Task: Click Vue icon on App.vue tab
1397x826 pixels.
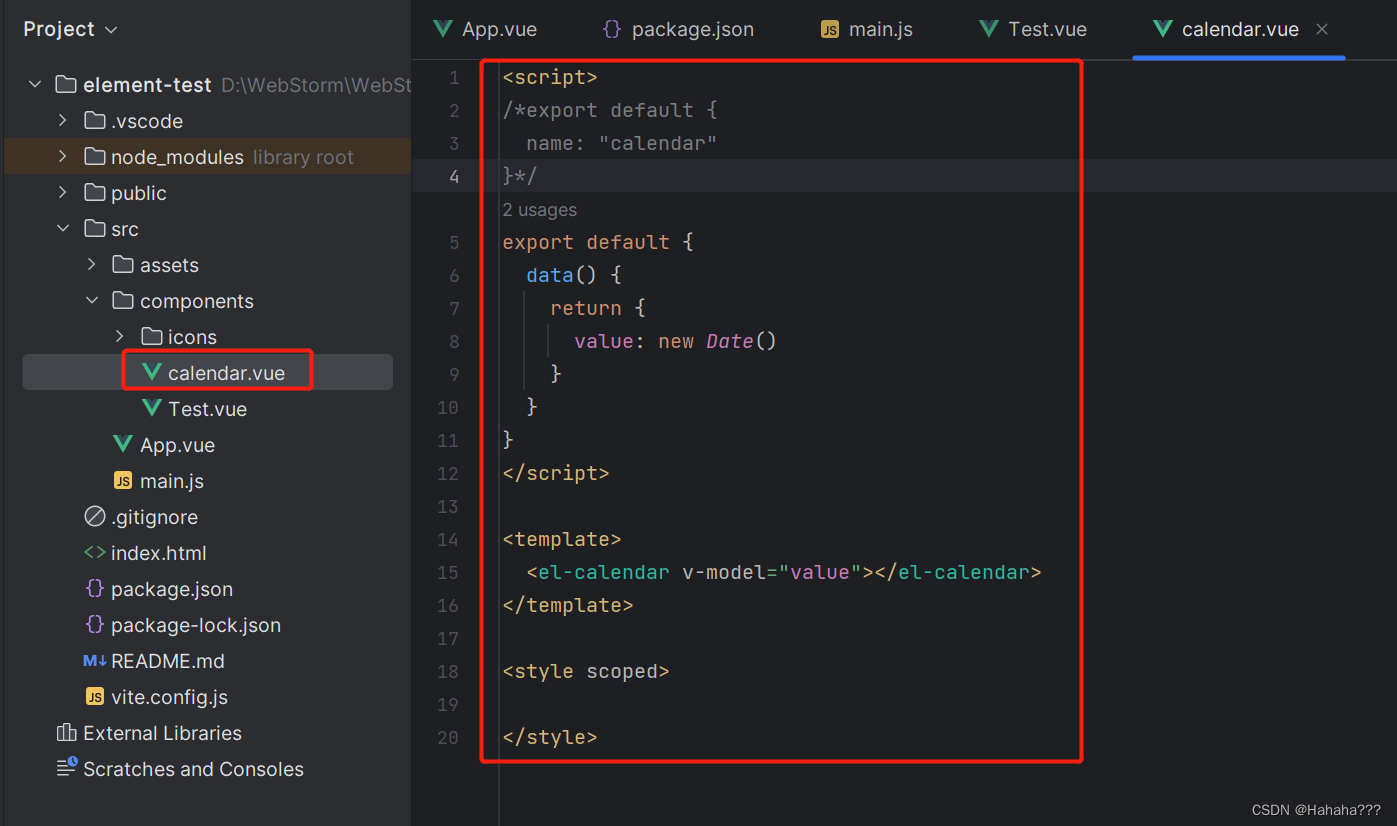Action: point(443,29)
